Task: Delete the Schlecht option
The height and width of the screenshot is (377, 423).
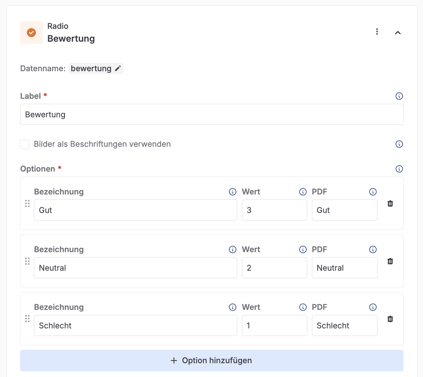Action: [390, 319]
